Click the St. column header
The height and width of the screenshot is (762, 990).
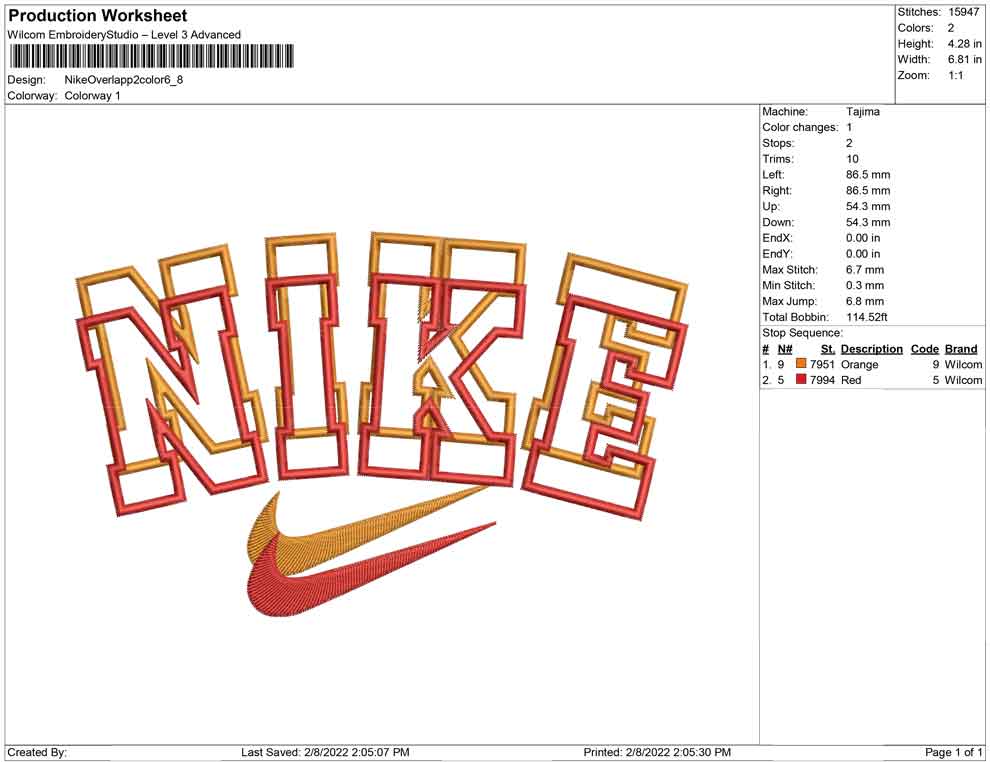click(828, 349)
